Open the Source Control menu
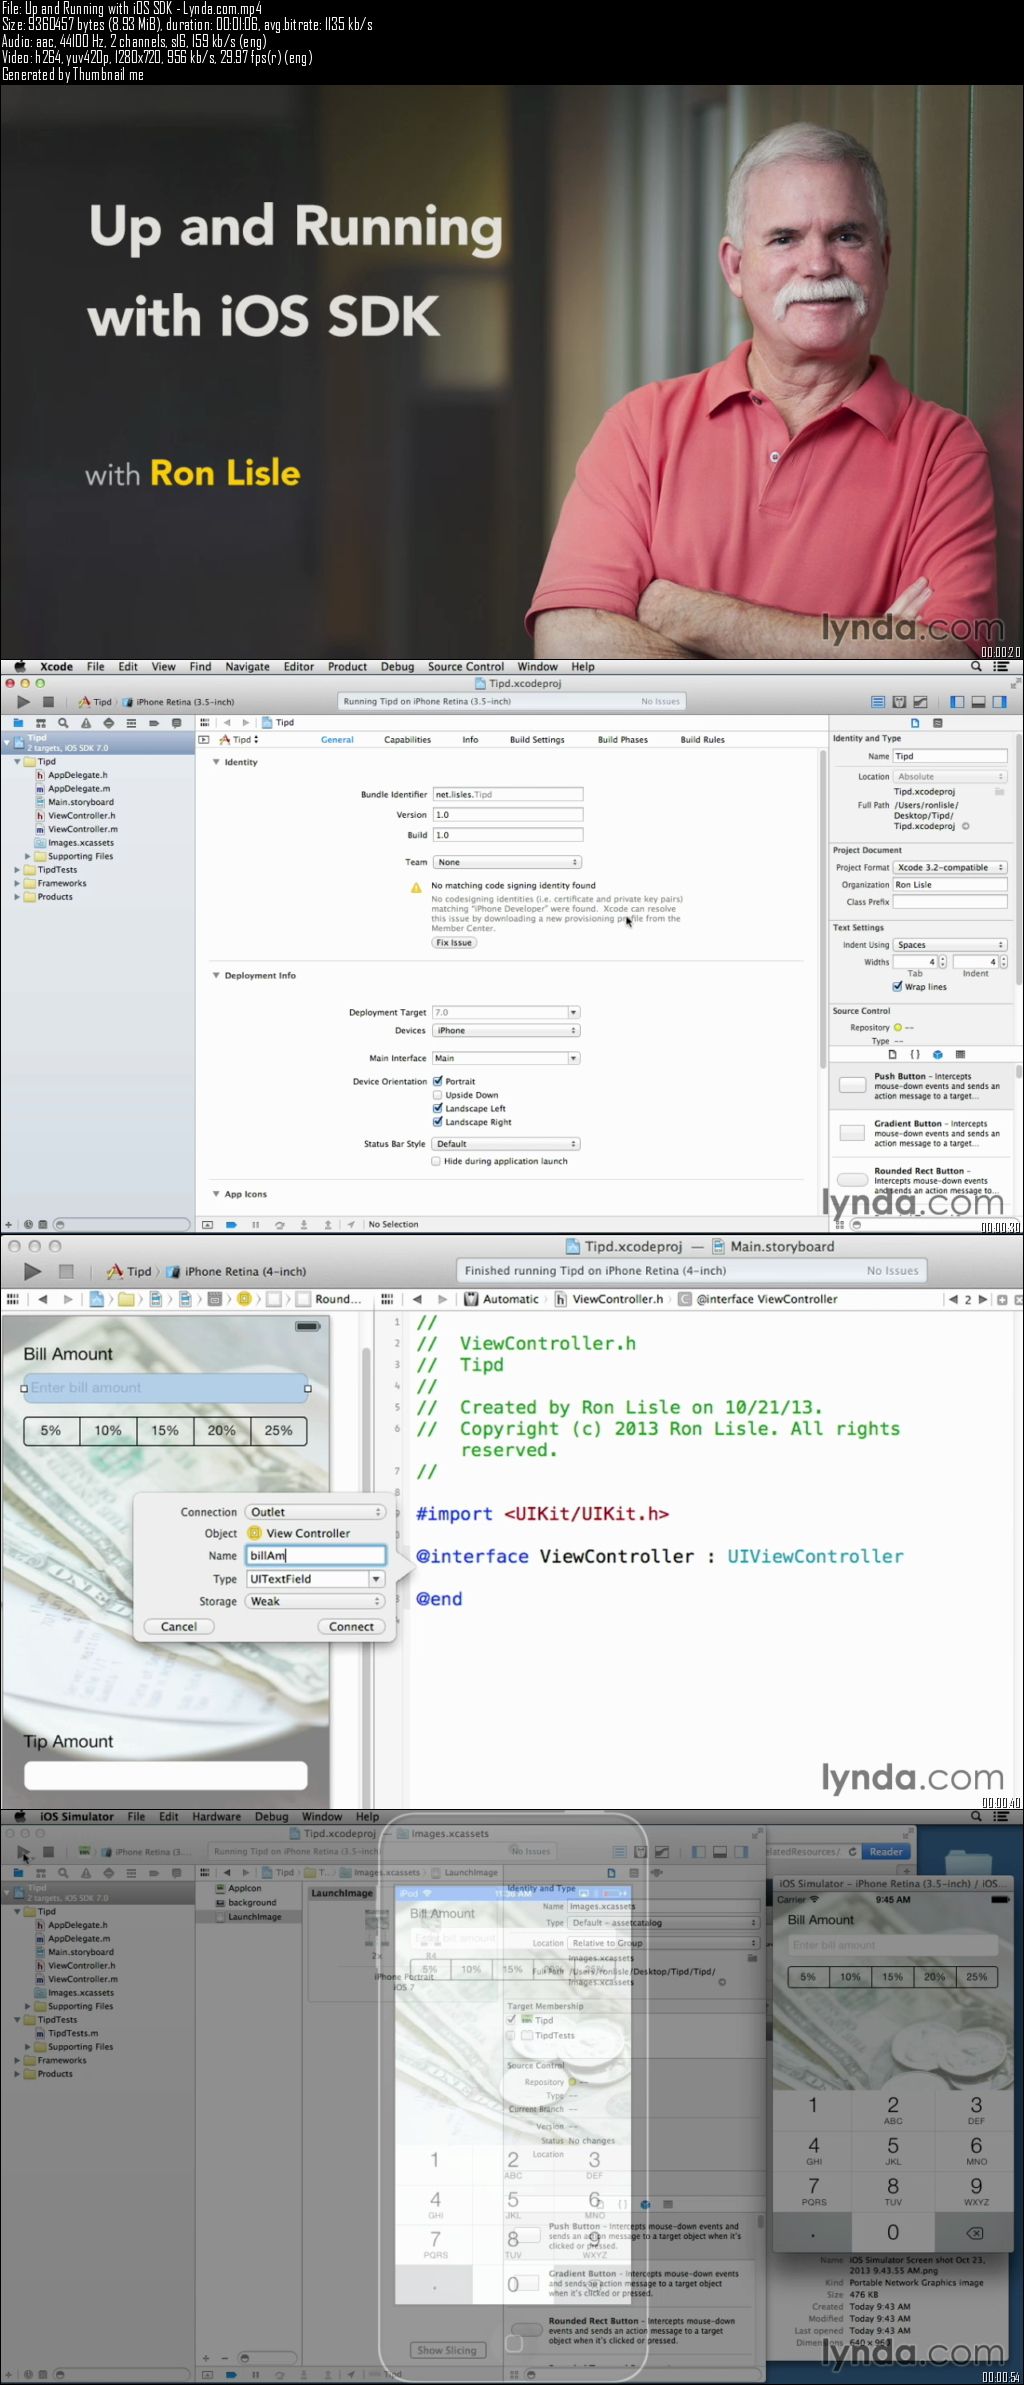Viewport: 1024px width, 2385px height. (x=466, y=666)
